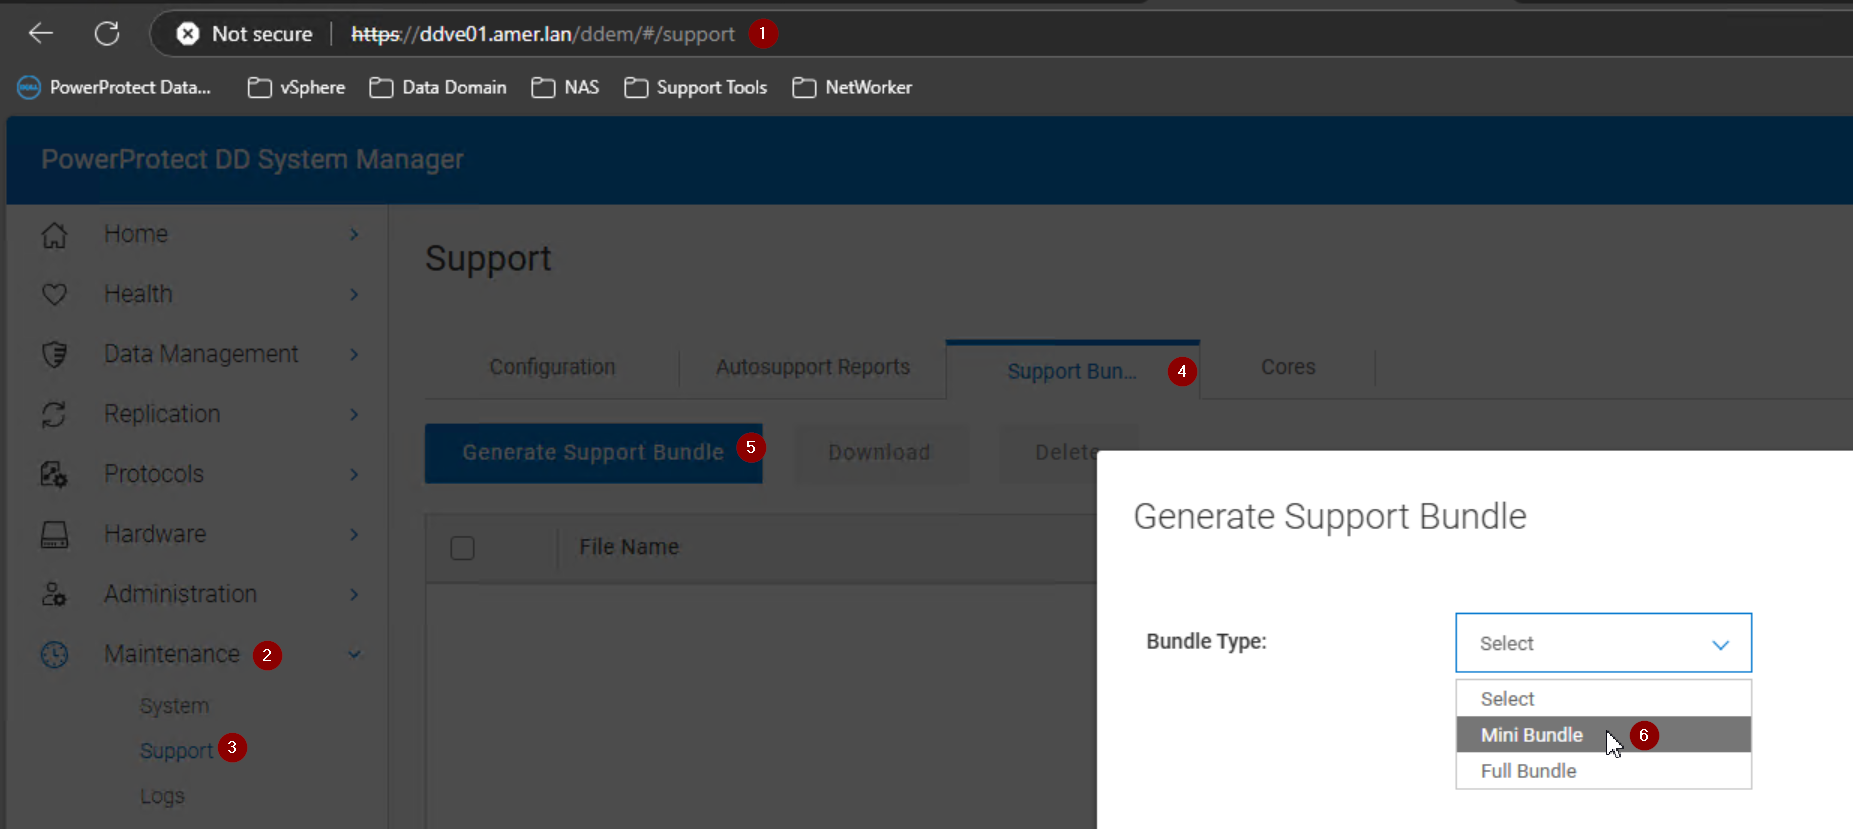The width and height of the screenshot is (1853, 829).
Task: Click the Not secure warning icon
Action: (x=187, y=34)
